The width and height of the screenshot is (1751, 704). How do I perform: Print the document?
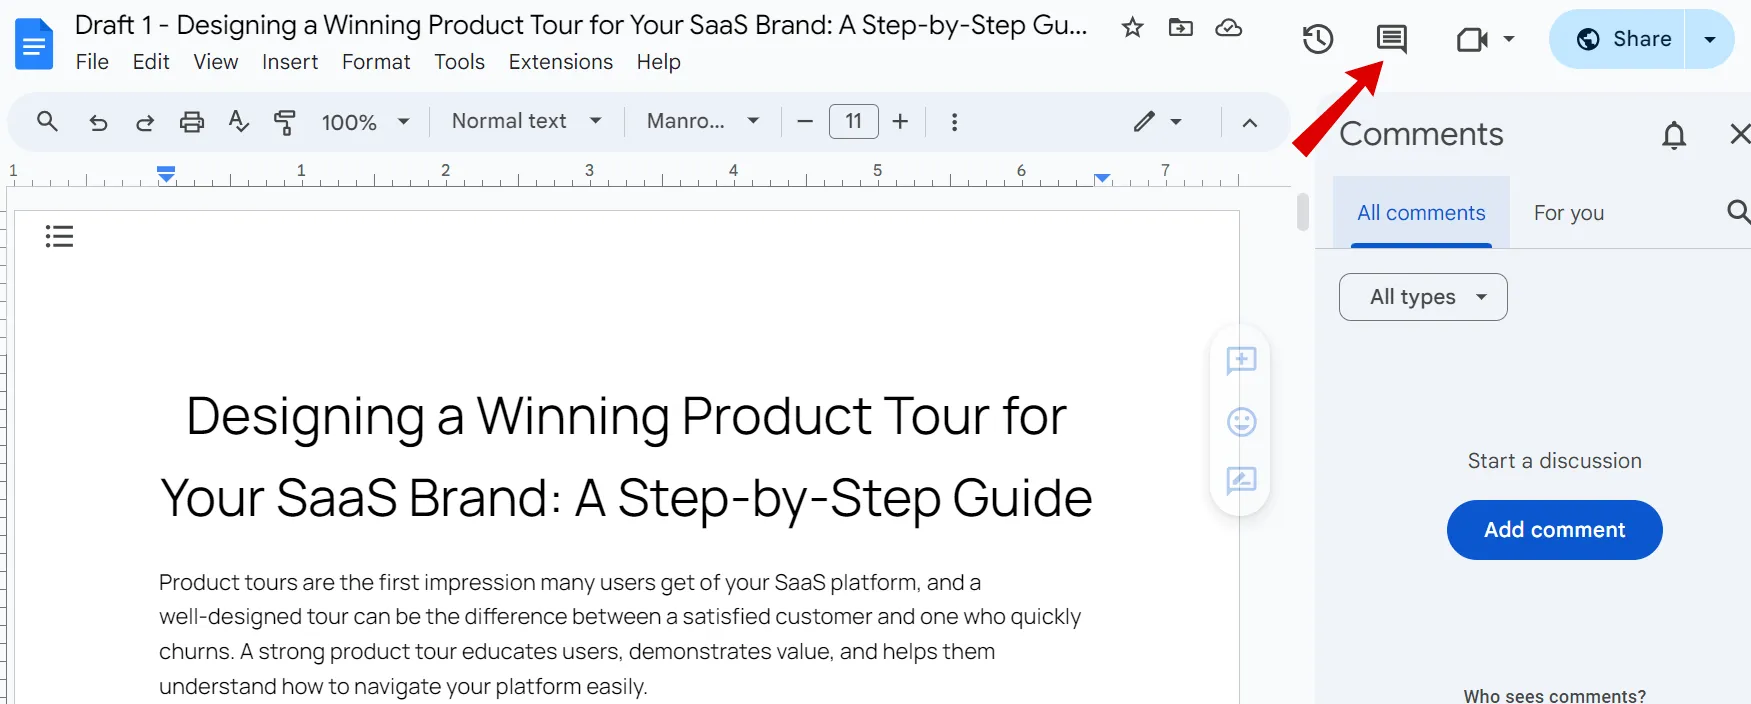(192, 122)
